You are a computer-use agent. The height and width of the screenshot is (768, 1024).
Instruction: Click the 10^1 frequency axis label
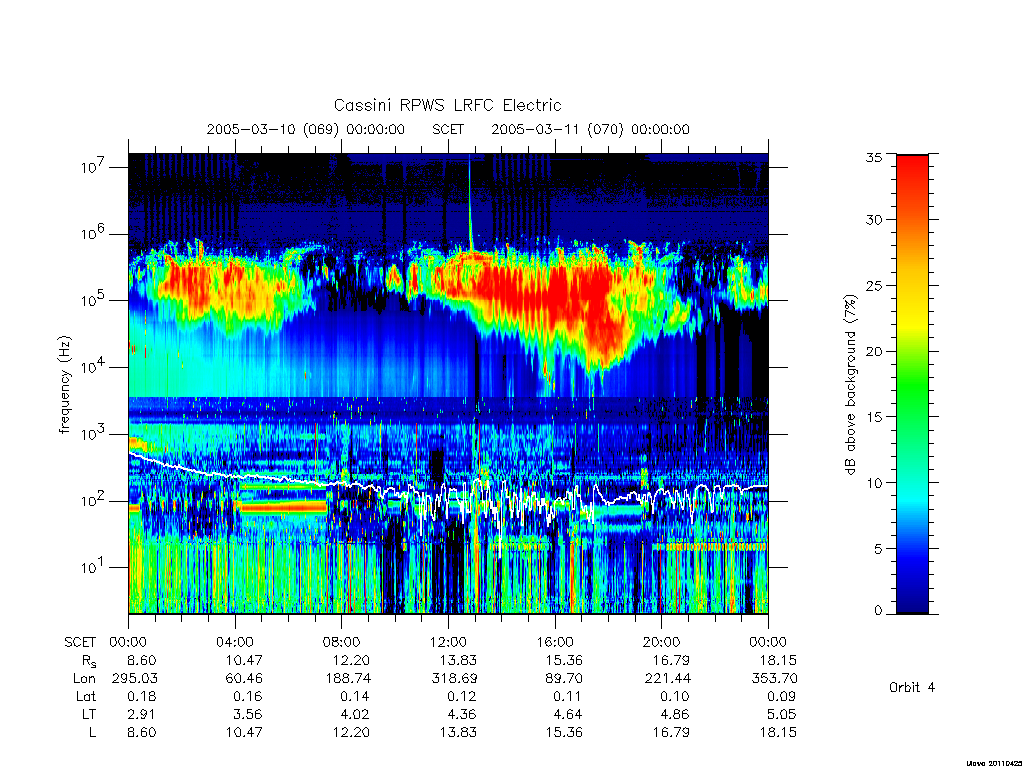(93, 567)
